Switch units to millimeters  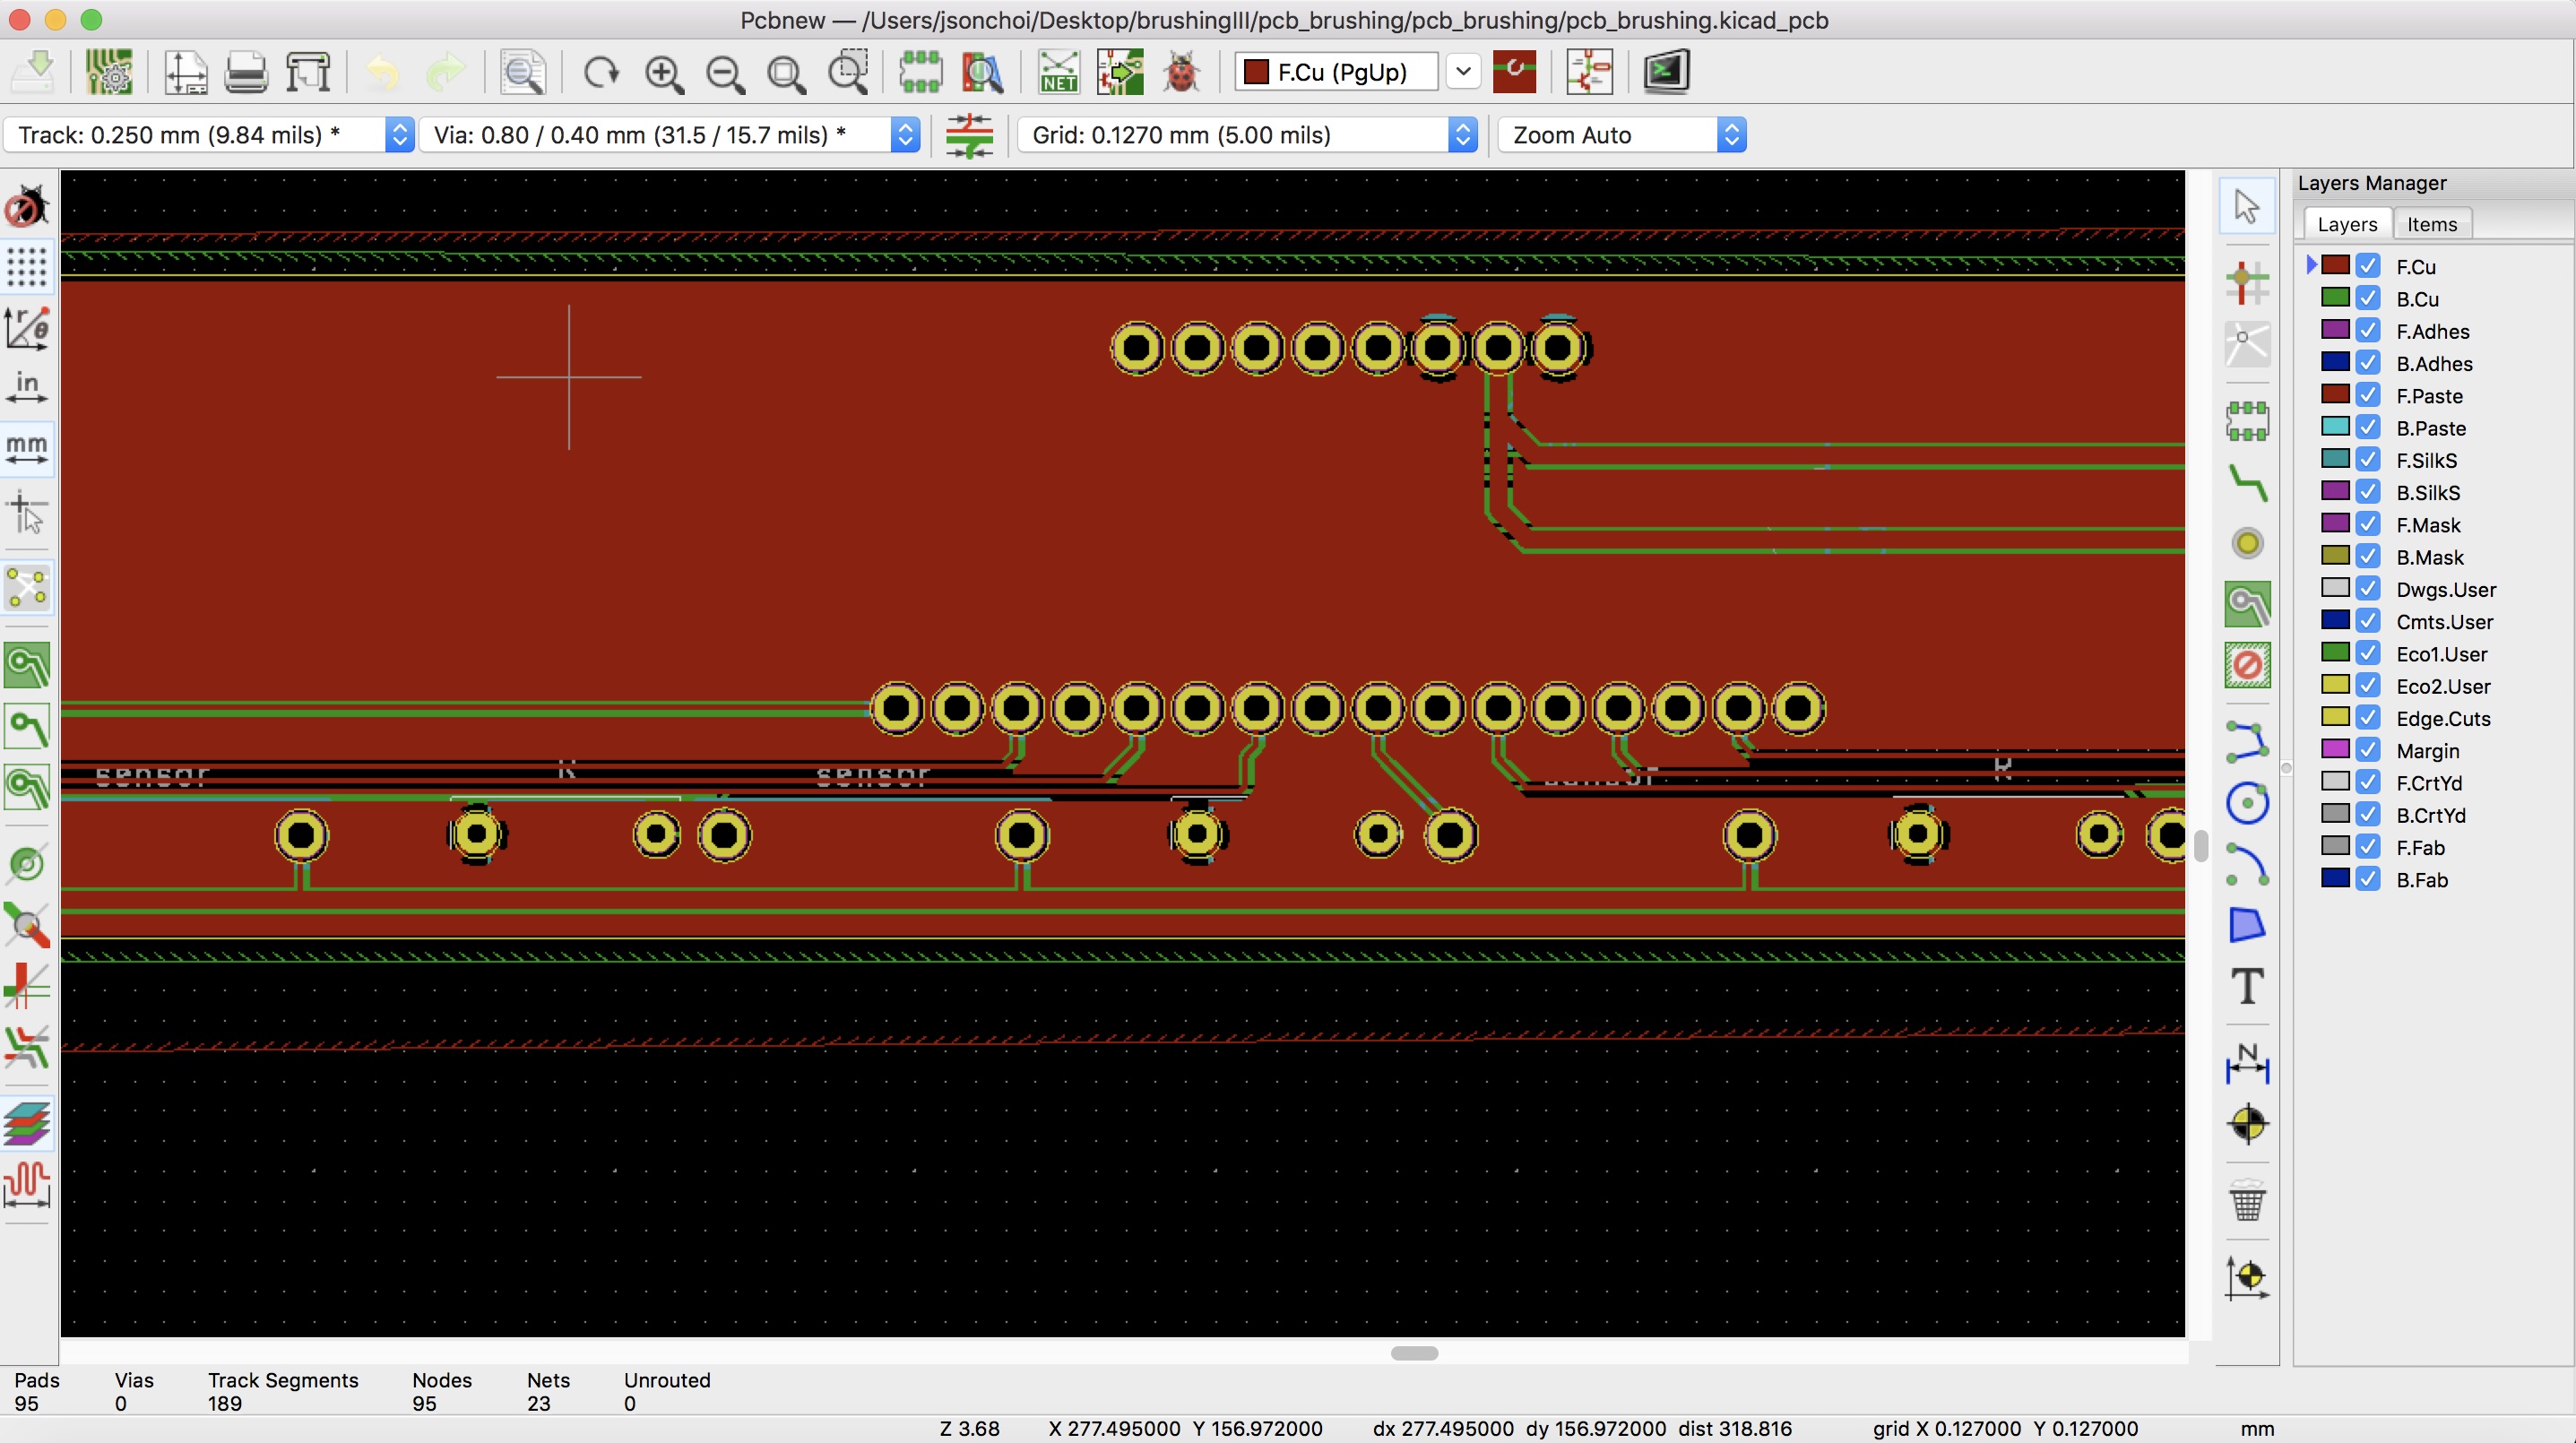coord(27,448)
